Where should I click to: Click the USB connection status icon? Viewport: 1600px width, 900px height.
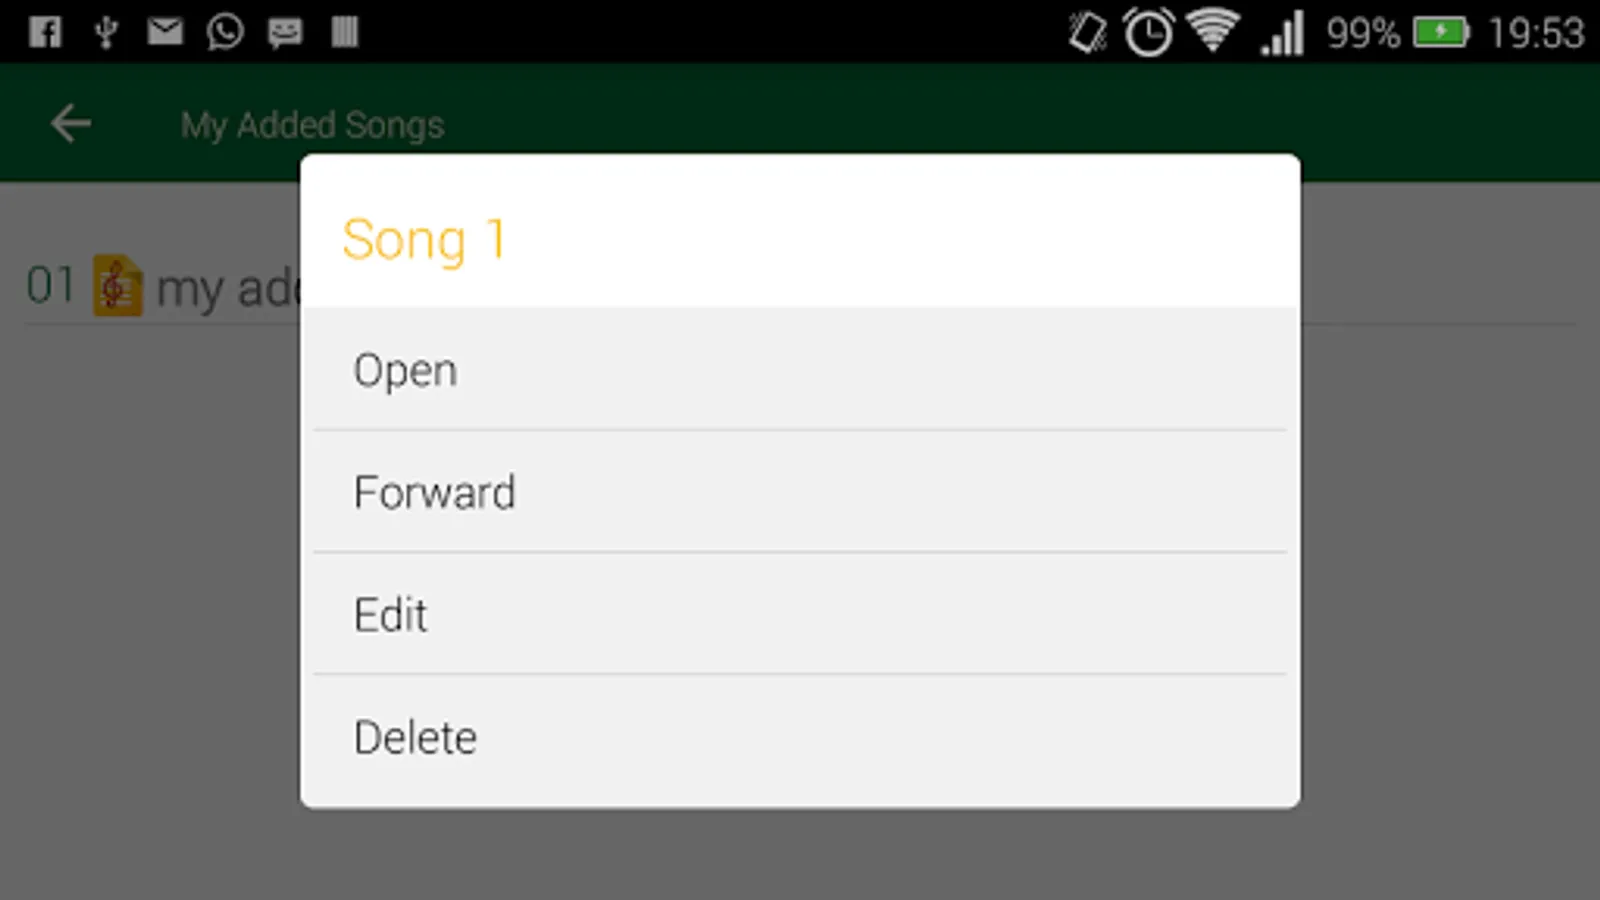pyautogui.click(x=106, y=32)
